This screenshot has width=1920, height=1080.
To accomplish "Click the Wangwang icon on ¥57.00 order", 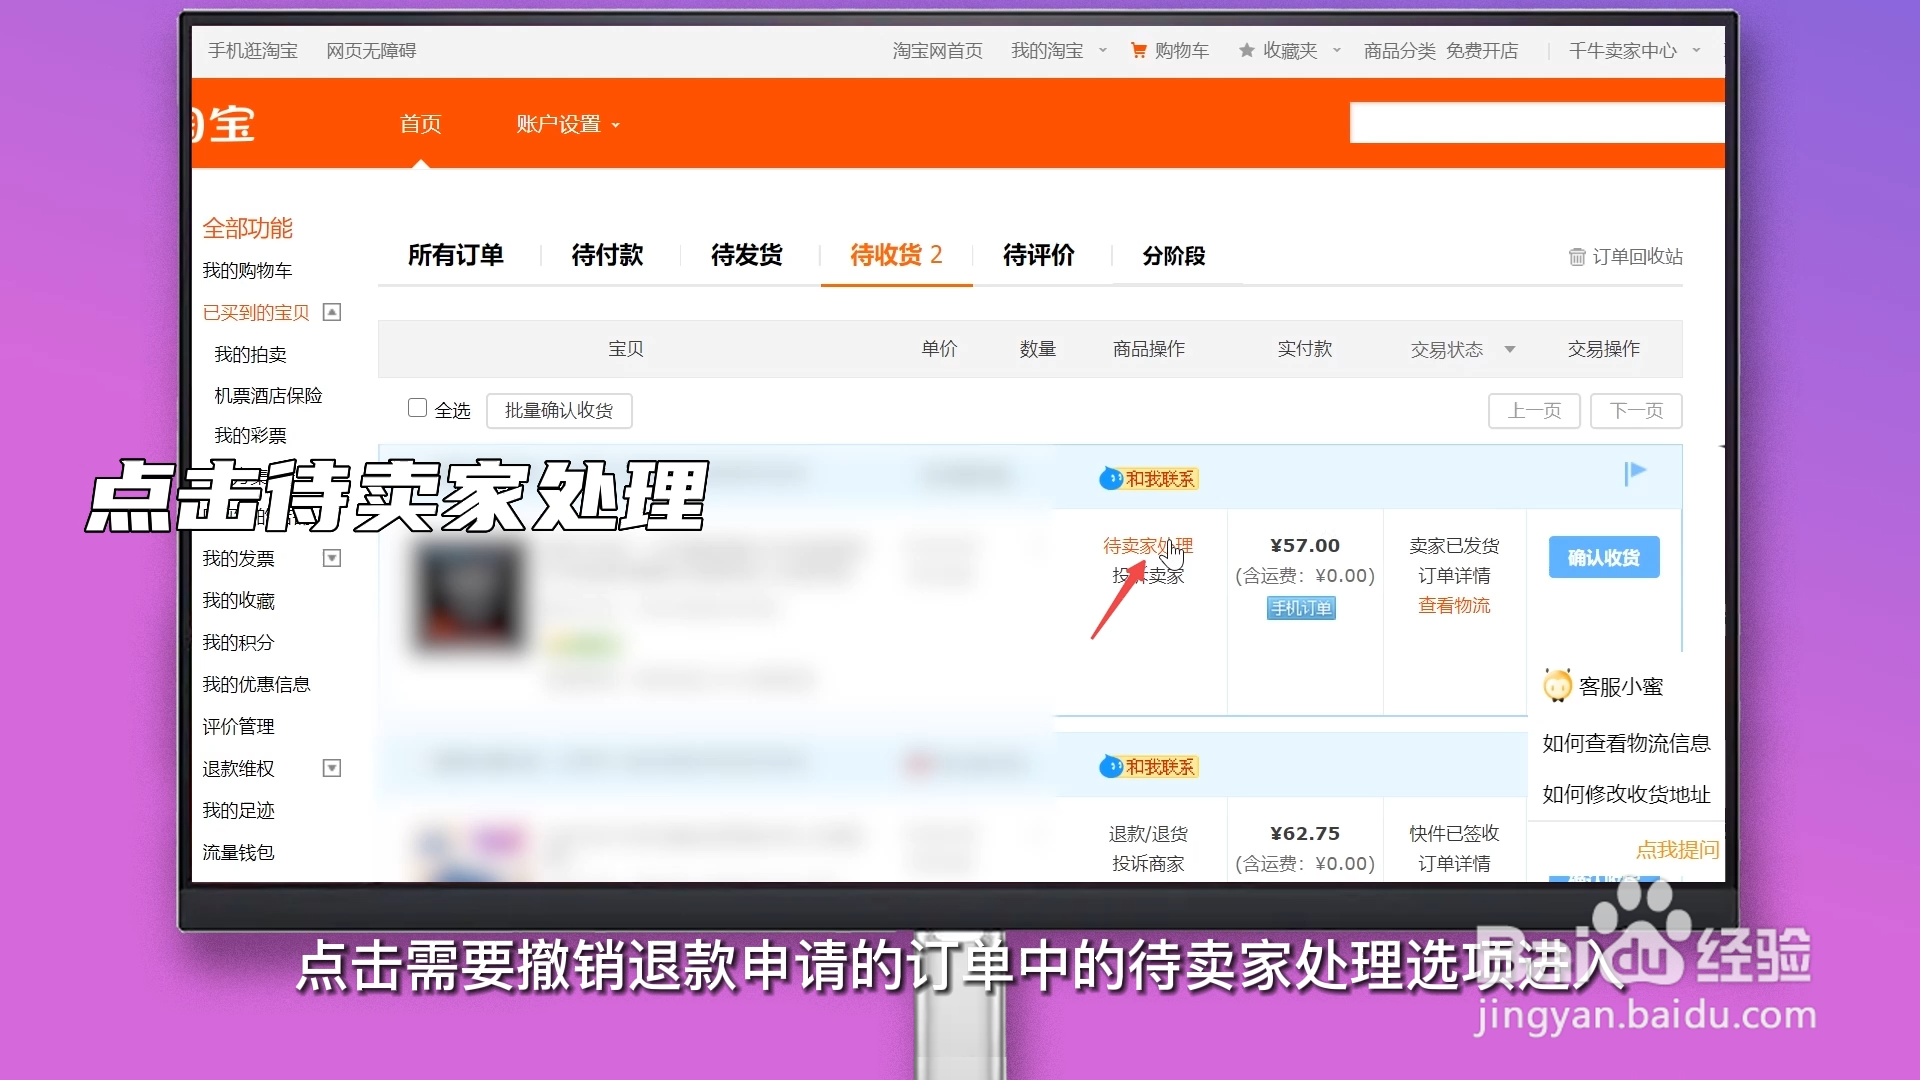I will coord(1110,479).
